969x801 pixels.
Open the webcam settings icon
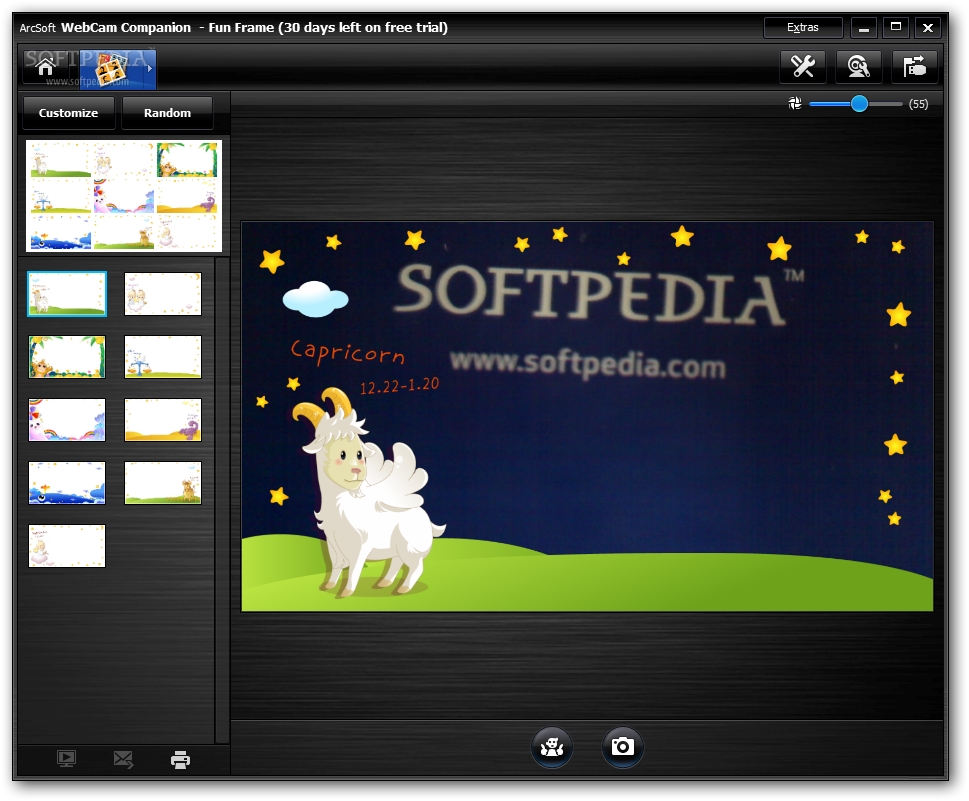point(858,67)
